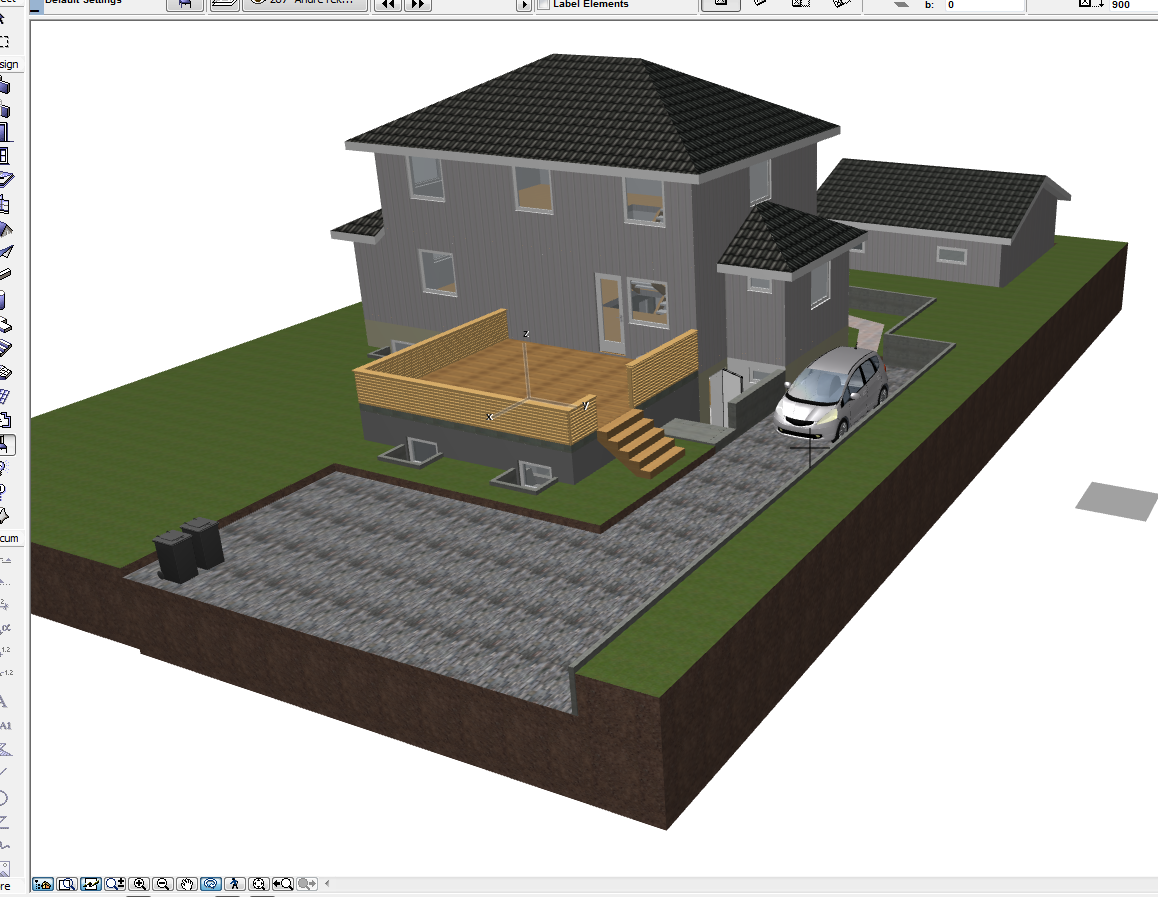Select the Pan hand tool

click(x=187, y=884)
